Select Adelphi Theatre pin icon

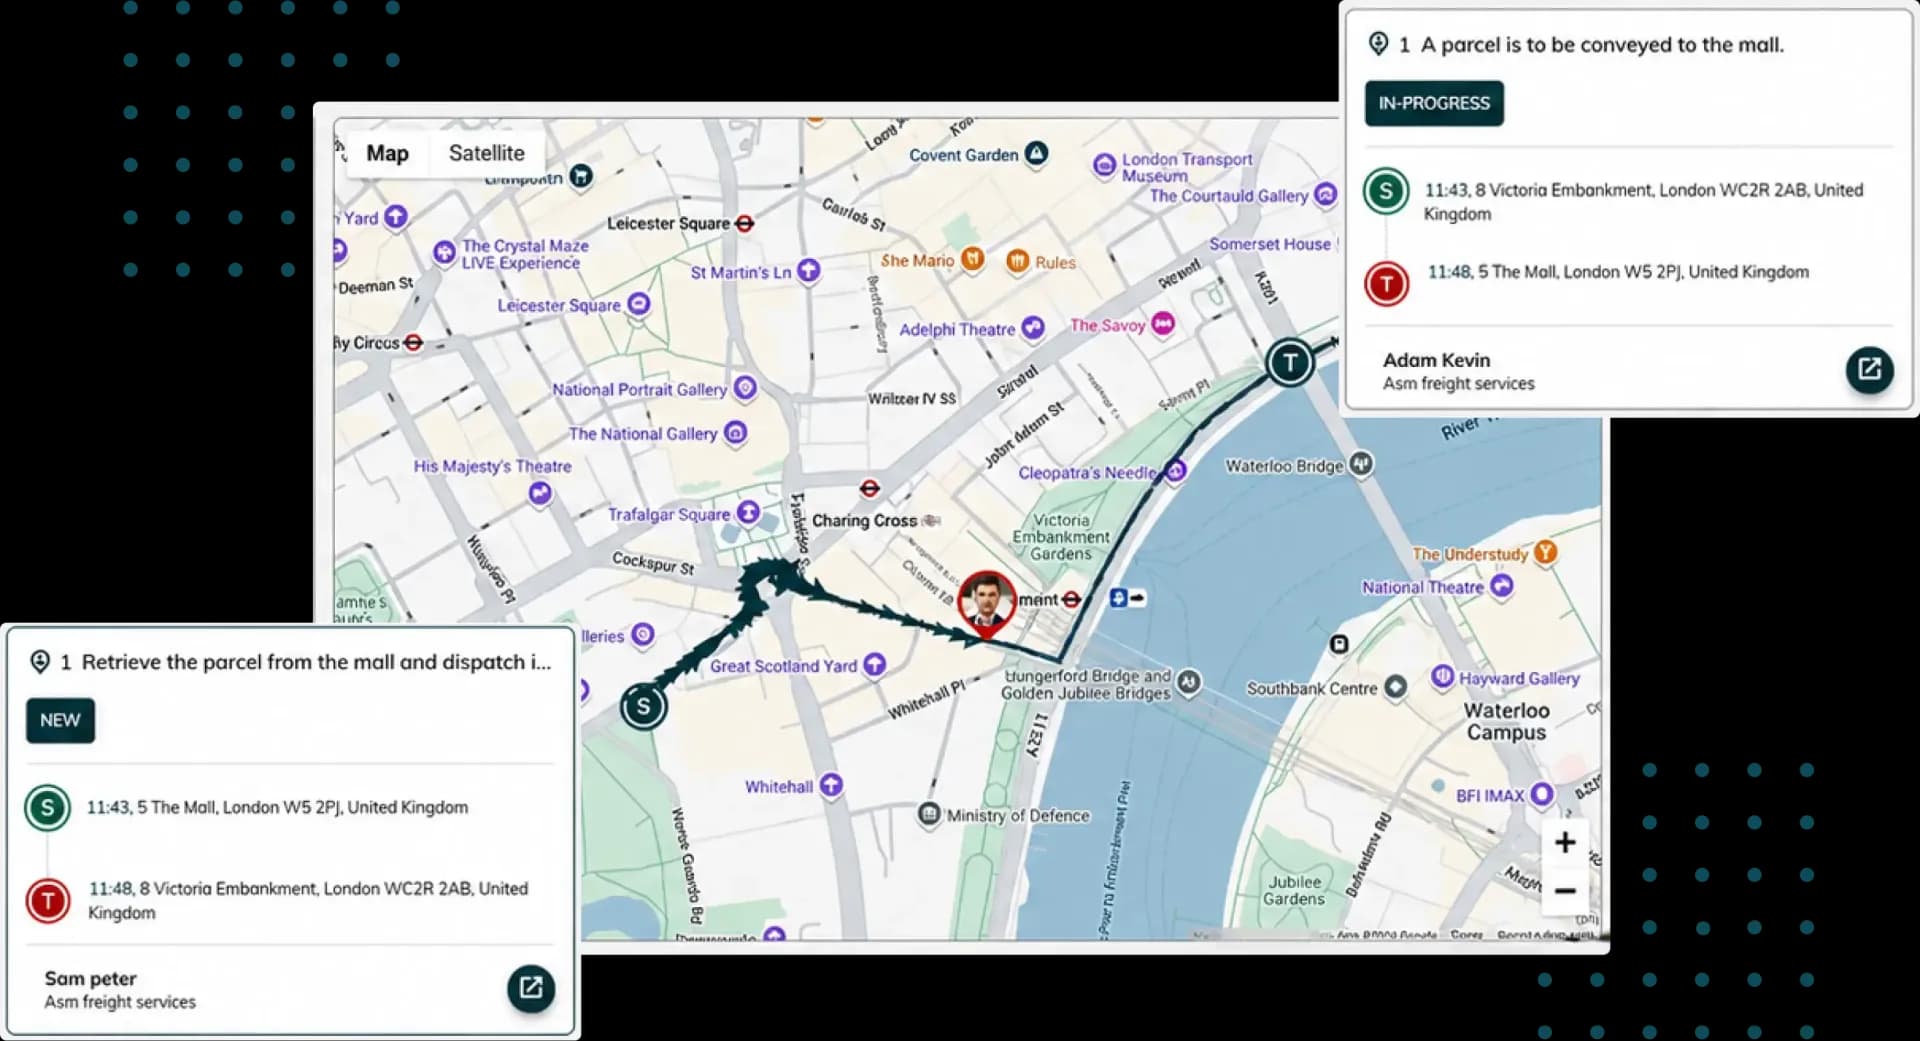pyautogui.click(x=1033, y=328)
